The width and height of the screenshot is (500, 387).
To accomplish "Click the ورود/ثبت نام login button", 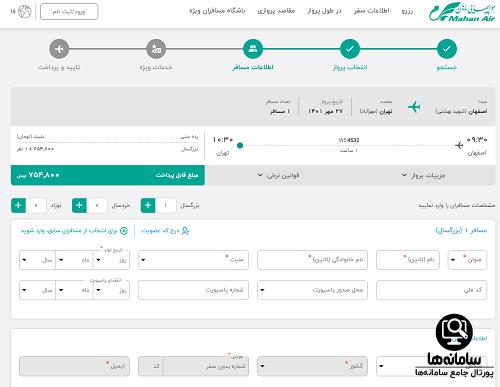I will pyautogui.click(x=69, y=12).
